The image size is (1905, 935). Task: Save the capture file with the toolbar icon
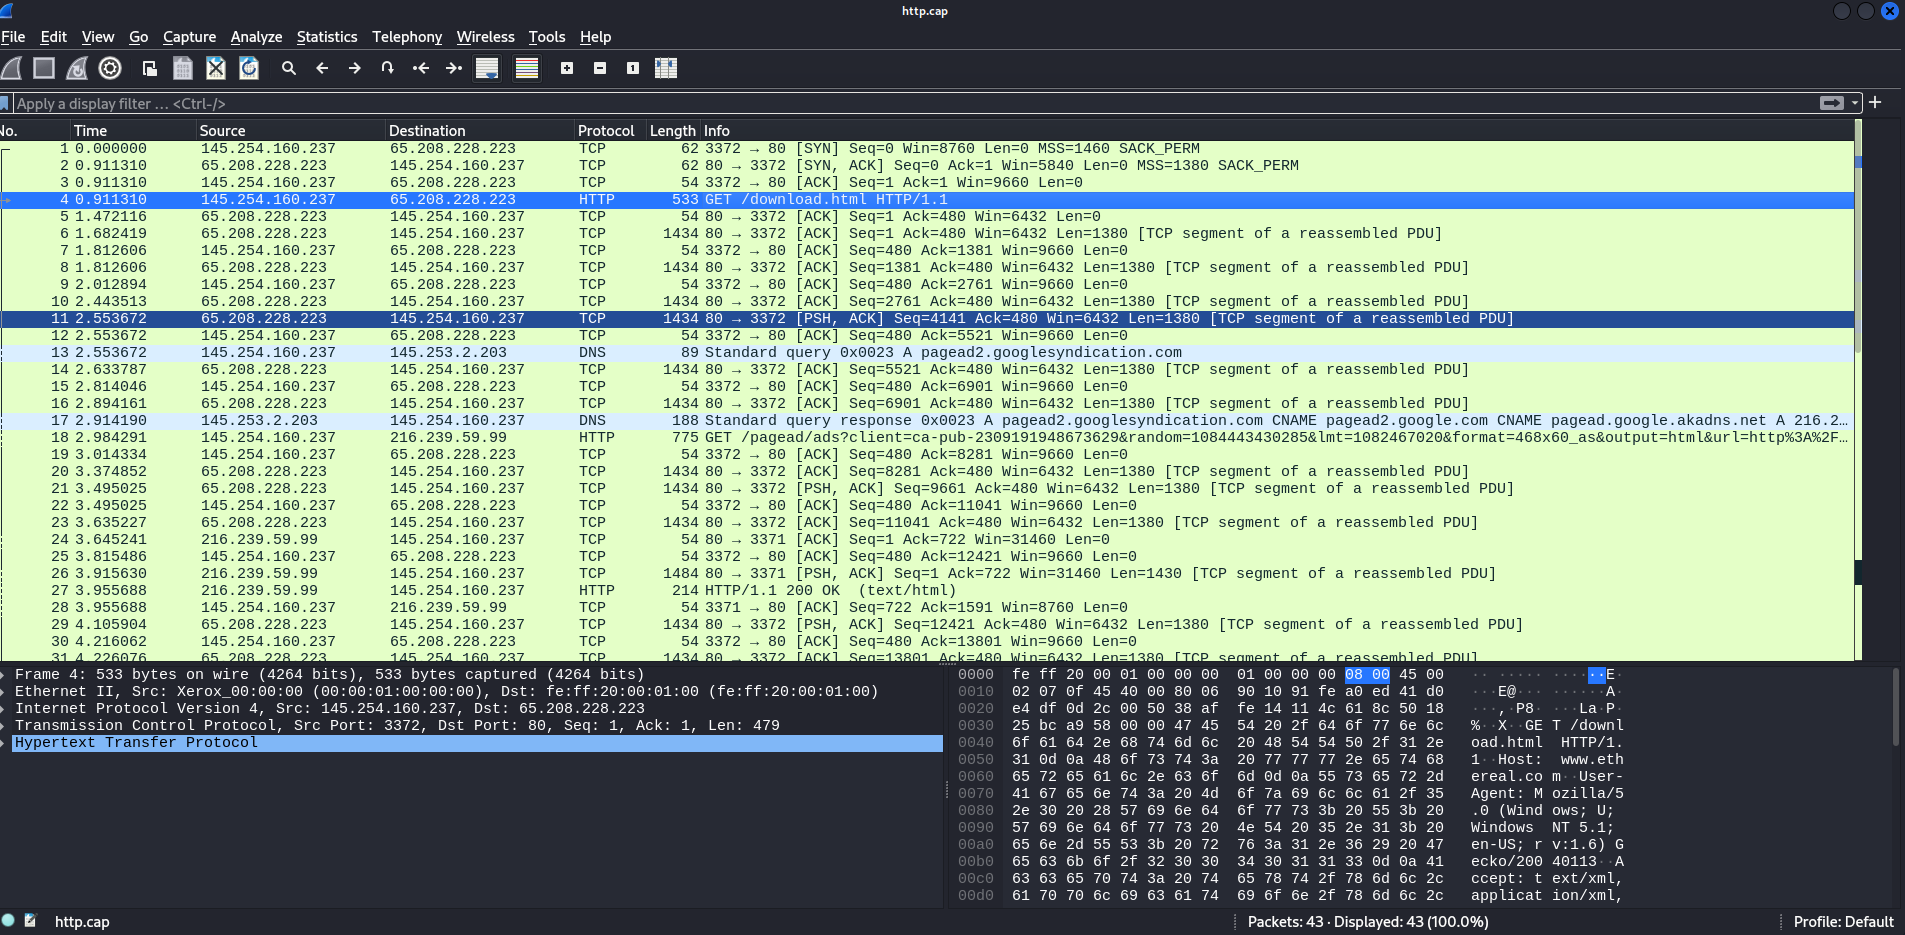tap(183, 68)
